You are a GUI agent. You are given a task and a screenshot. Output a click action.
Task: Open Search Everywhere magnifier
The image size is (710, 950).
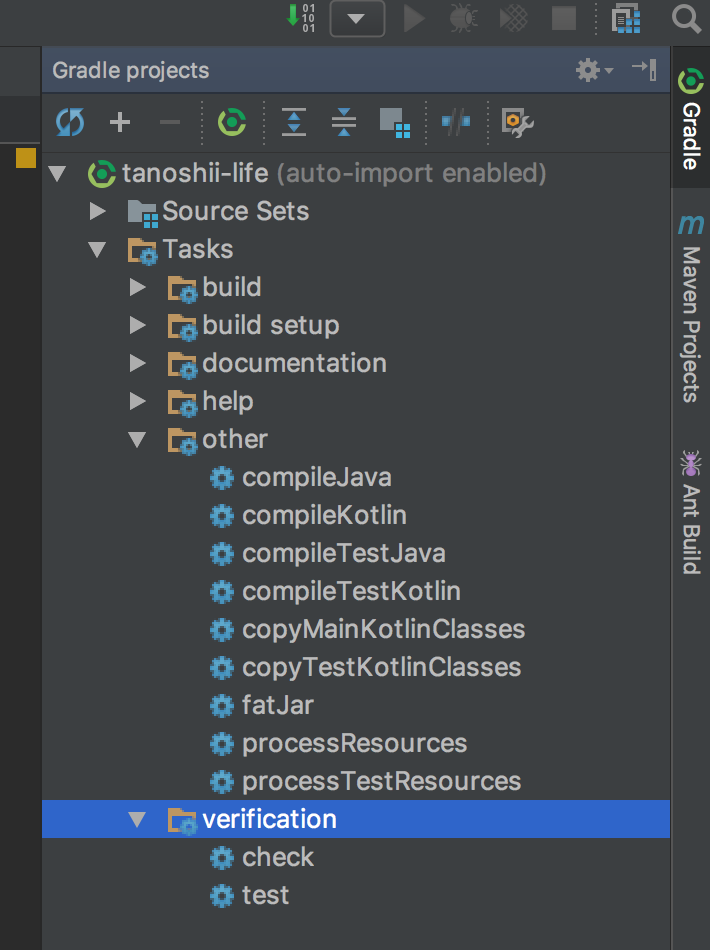tap(686, 19)
